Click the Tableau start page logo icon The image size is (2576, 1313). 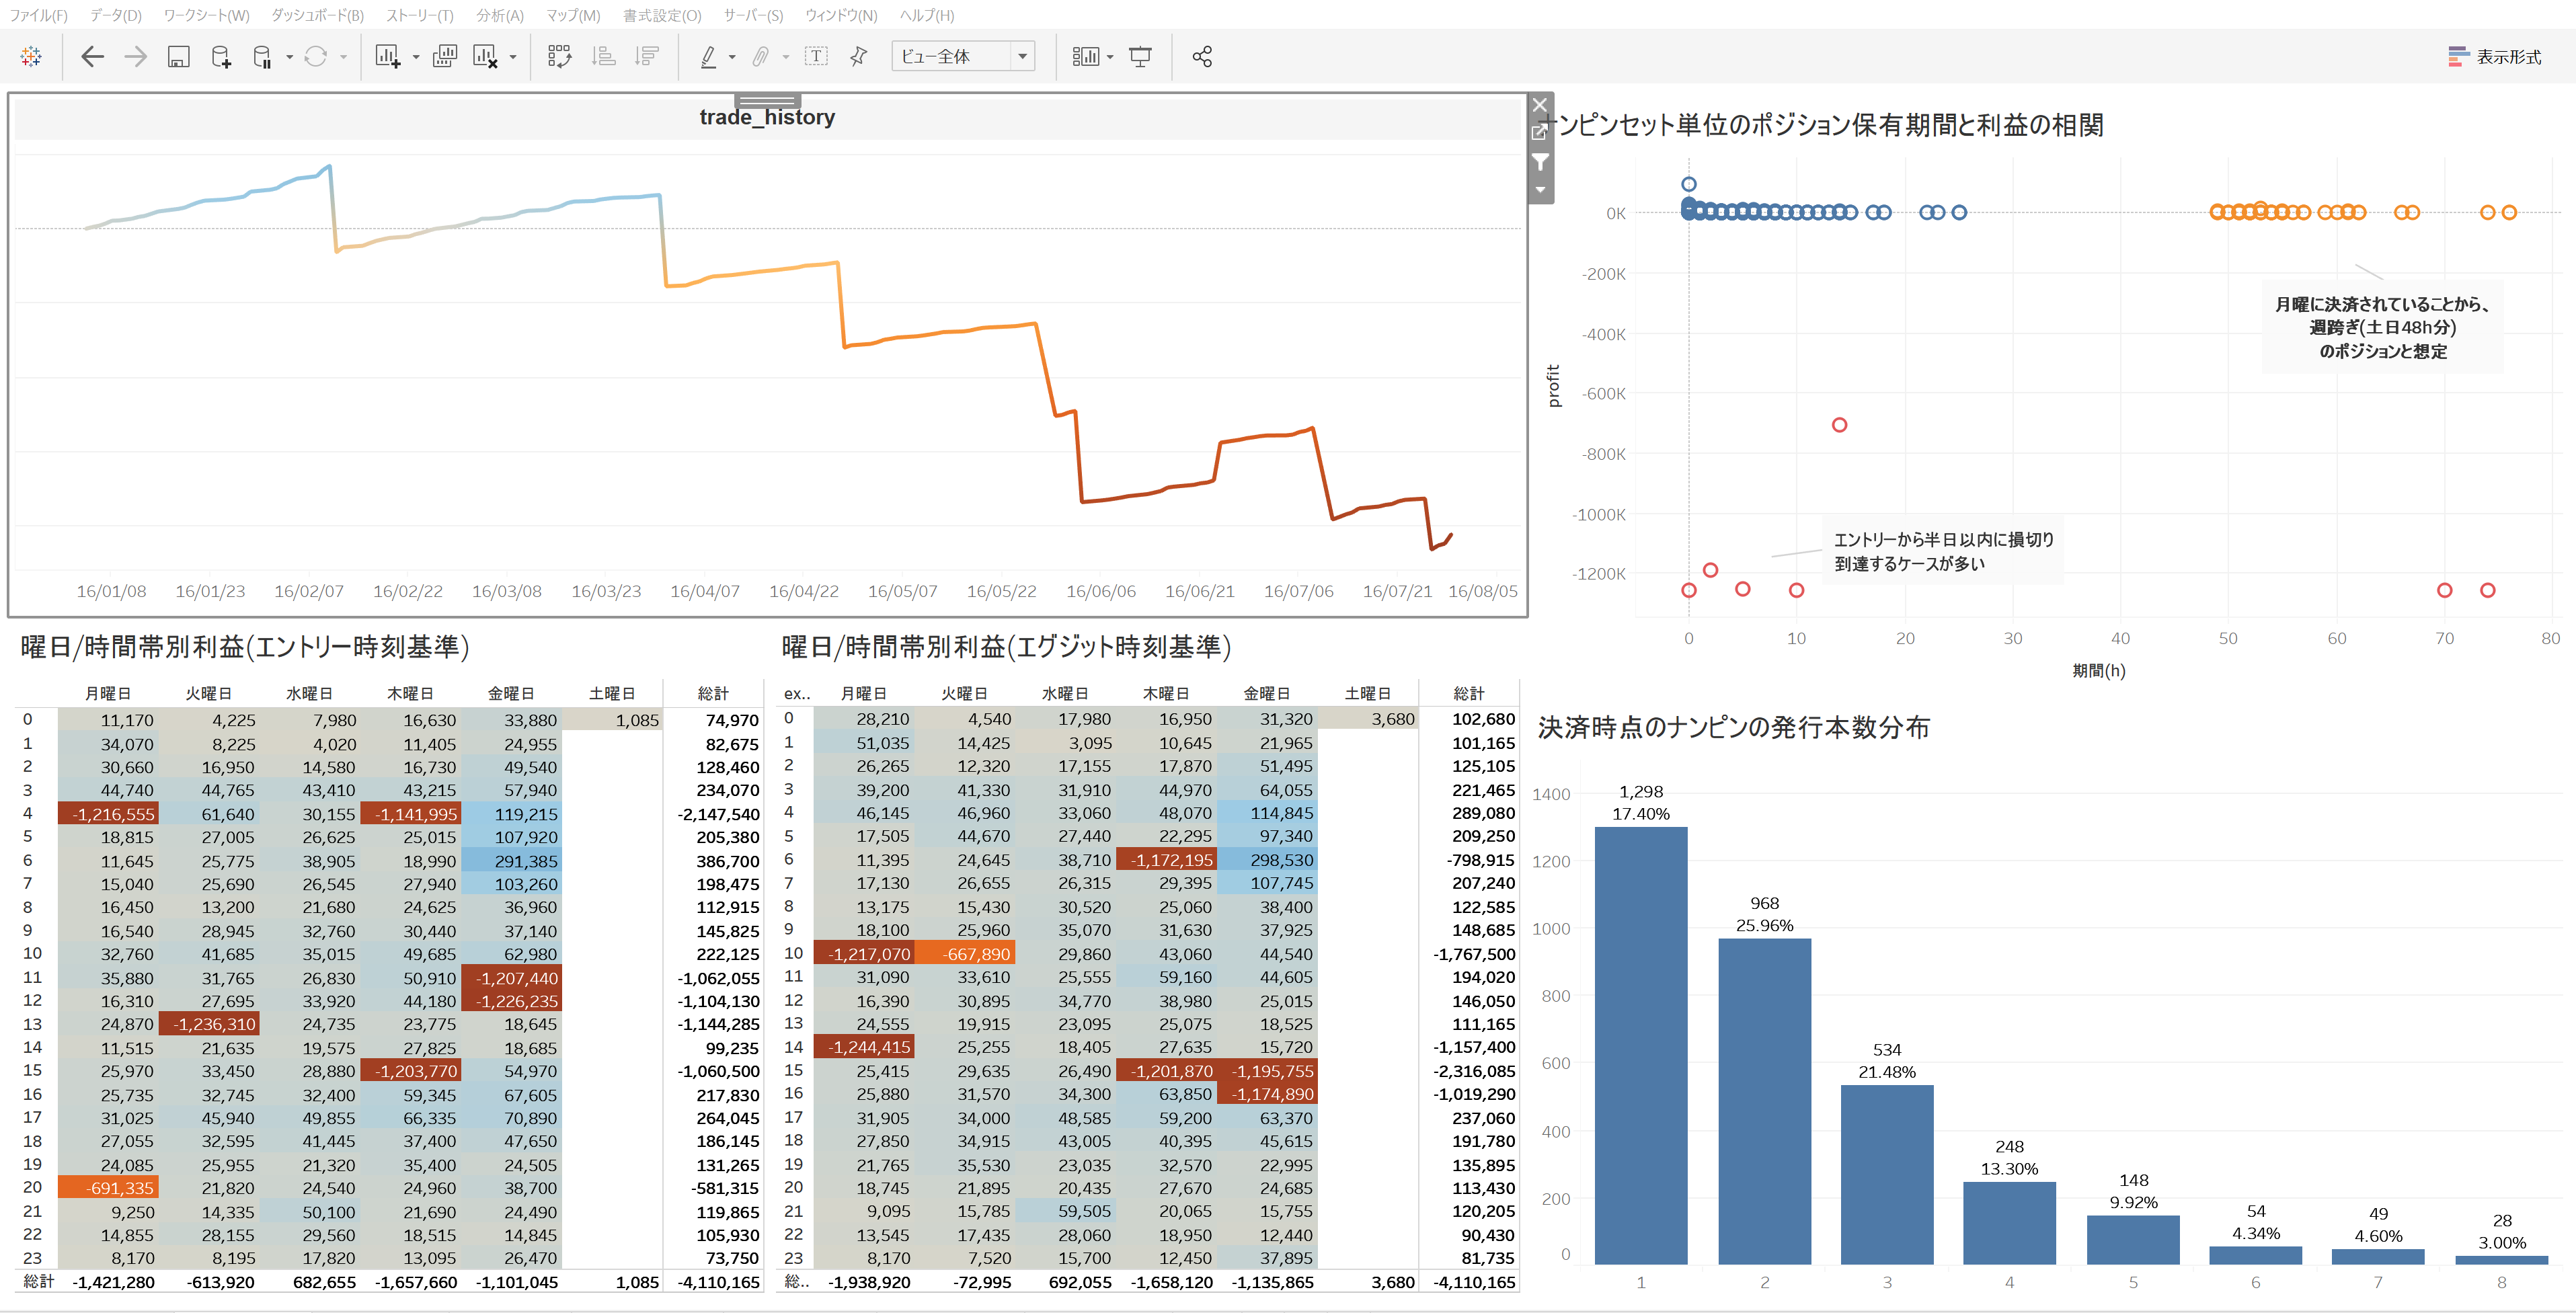pyautogui.click(x=31, y=57)
